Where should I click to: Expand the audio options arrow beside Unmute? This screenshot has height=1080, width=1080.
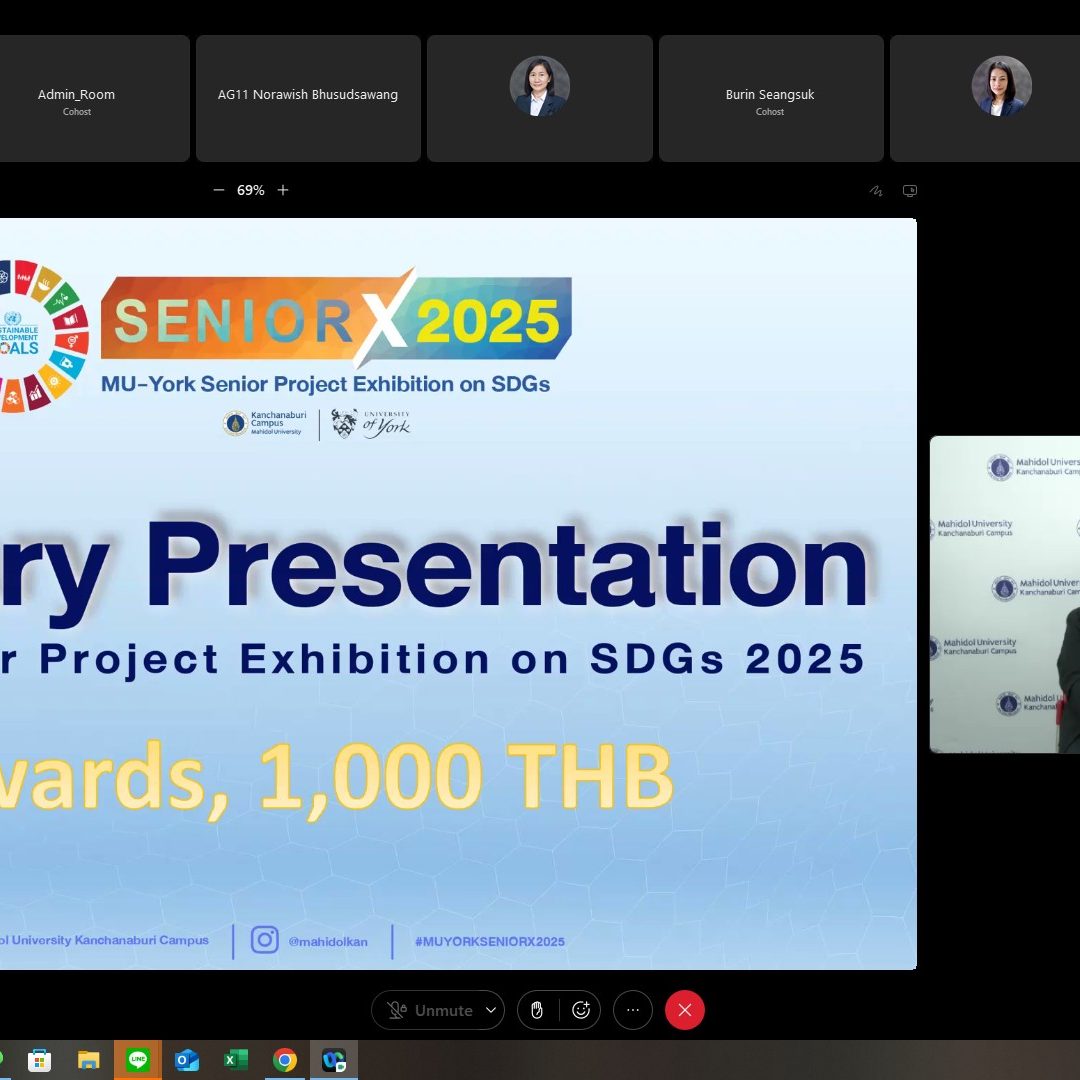[x=491, y=1010]
